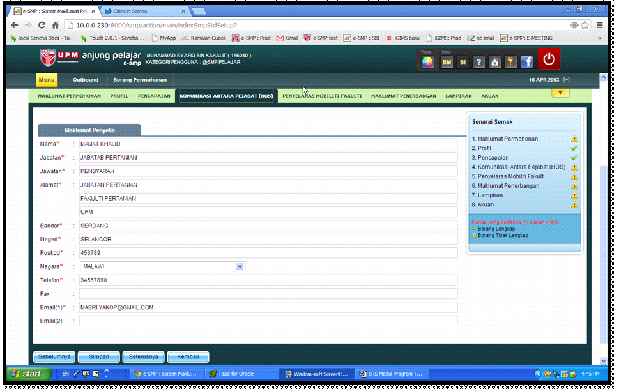Screen dimensions: 620x392
Task: Open the key password icon
Action: point(510,62)
